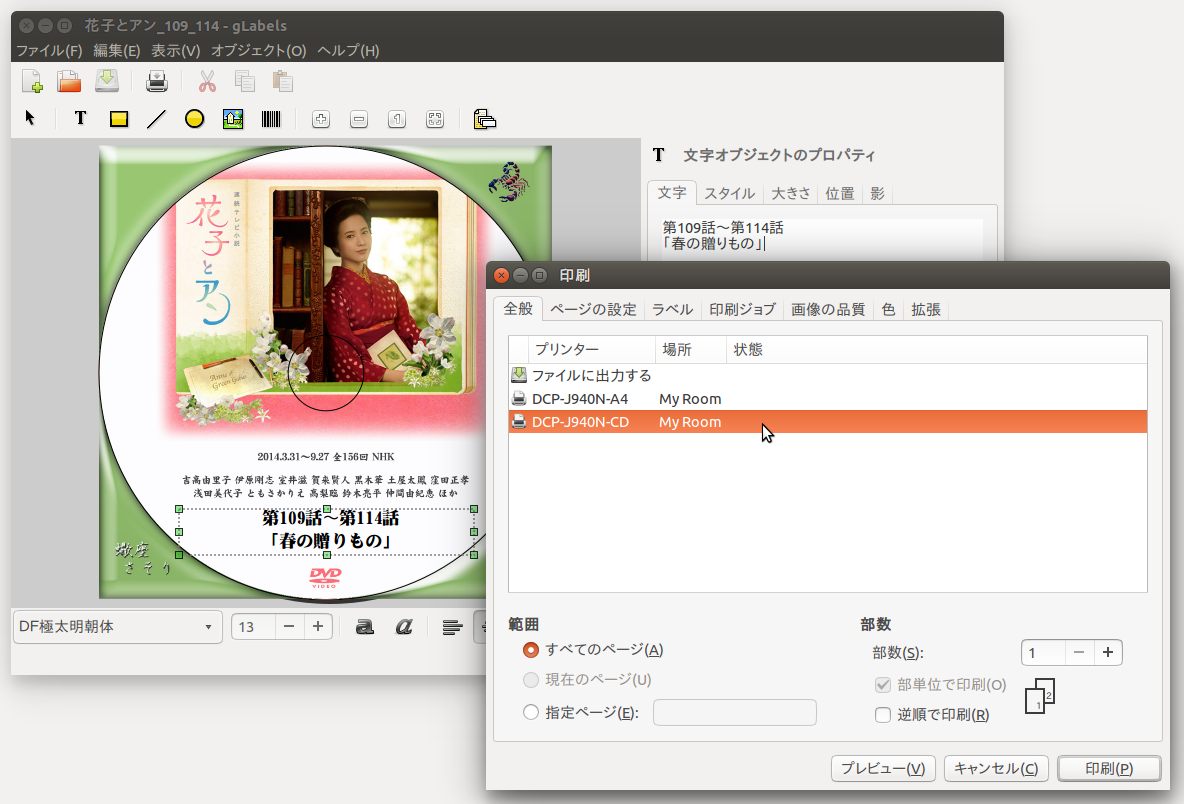Screen dimensions: 1184x804
Task: Open the ページの設定 tab in print dialog
Action: pyautogui.click(x=593, y=310)
